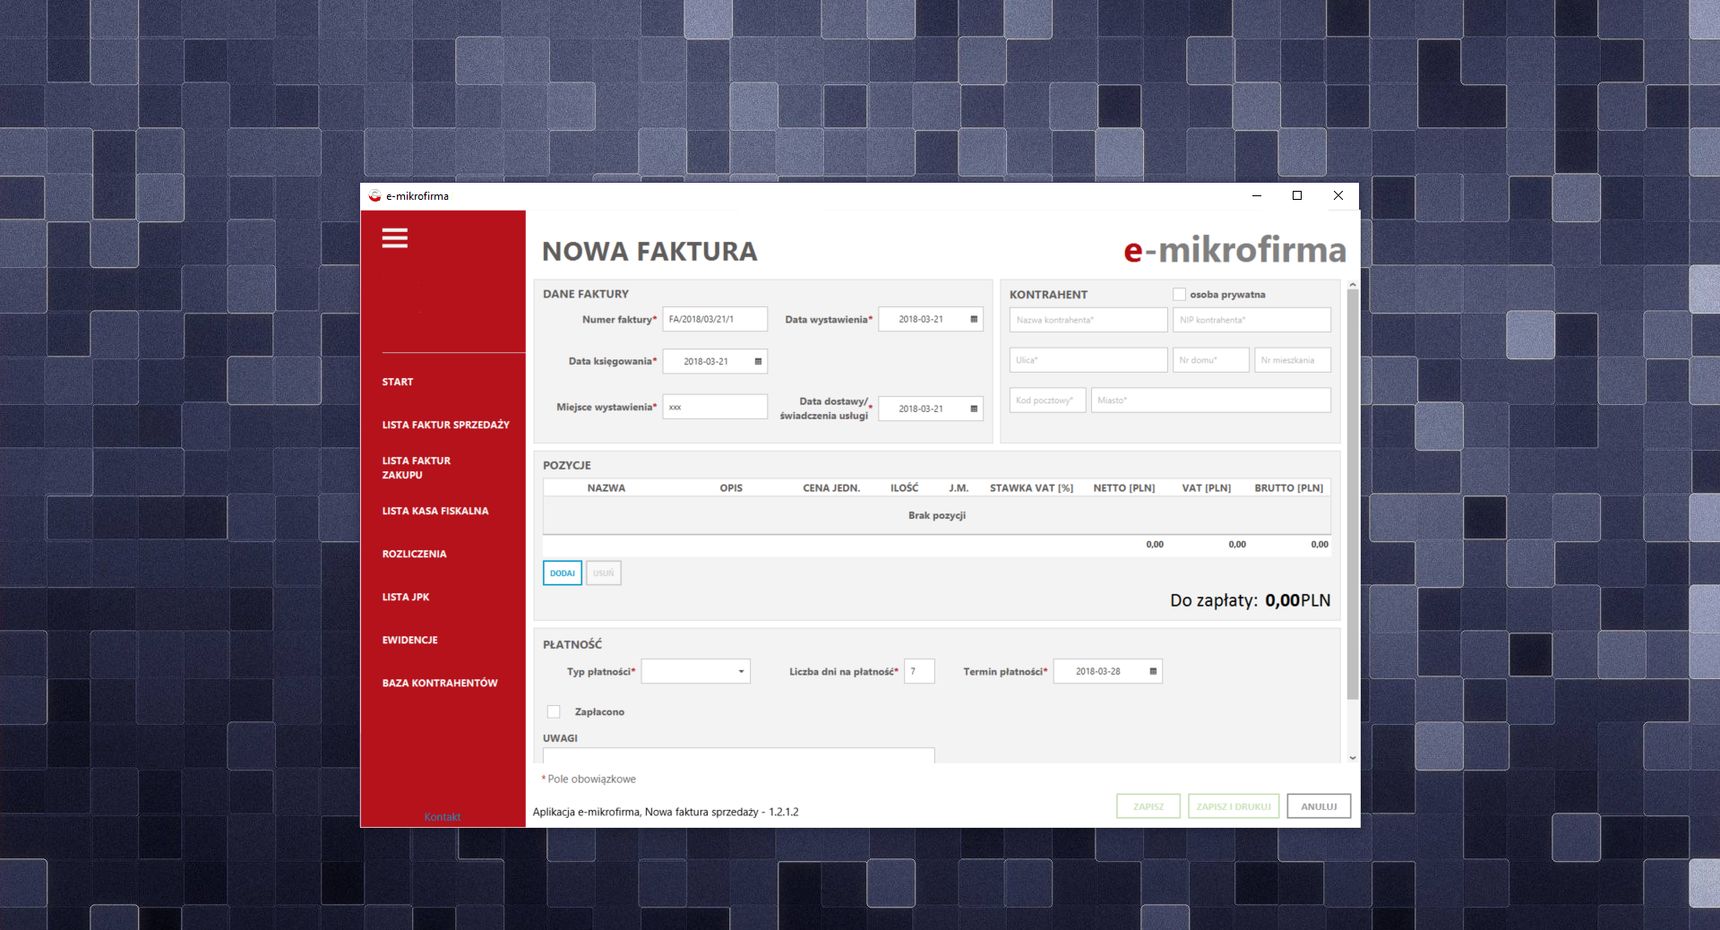Click the J.M. column header

click(x=958, y=488)
